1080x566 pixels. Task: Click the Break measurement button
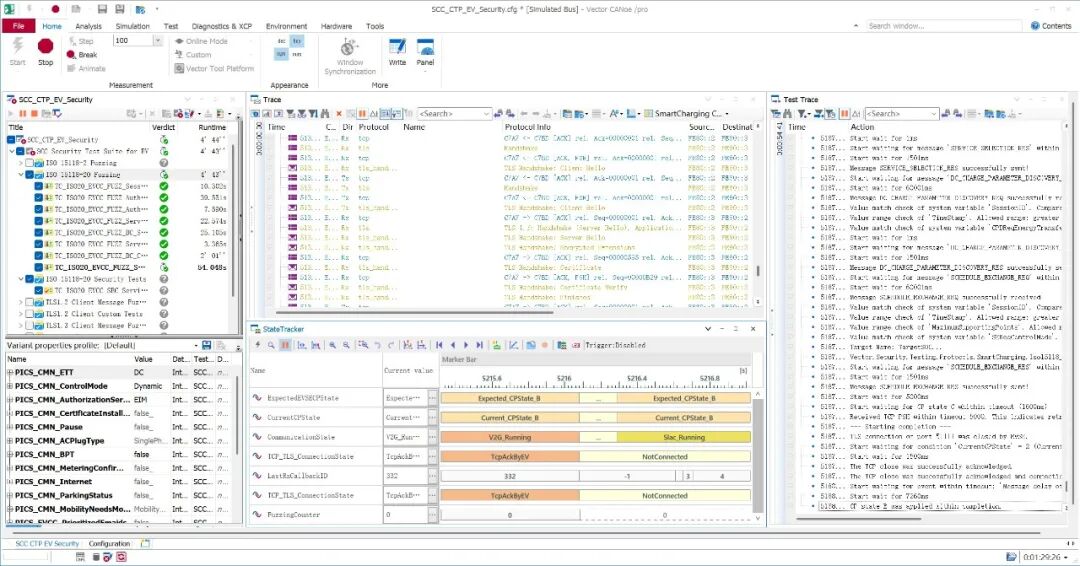coord(87,55)
